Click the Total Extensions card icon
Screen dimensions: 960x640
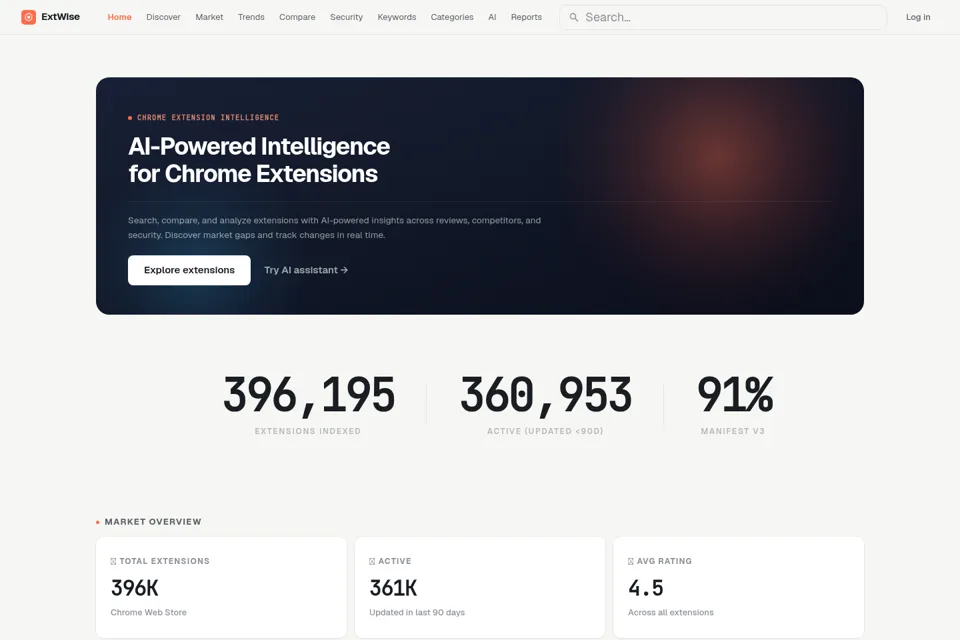point(113,561)
